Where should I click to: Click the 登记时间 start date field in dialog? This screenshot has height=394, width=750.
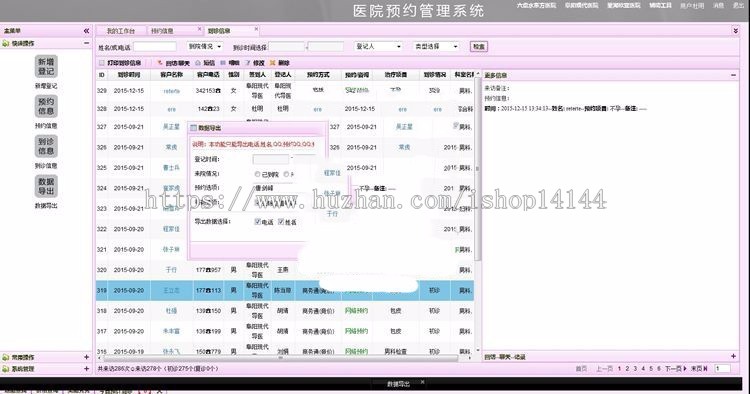[x=271, y=159]
